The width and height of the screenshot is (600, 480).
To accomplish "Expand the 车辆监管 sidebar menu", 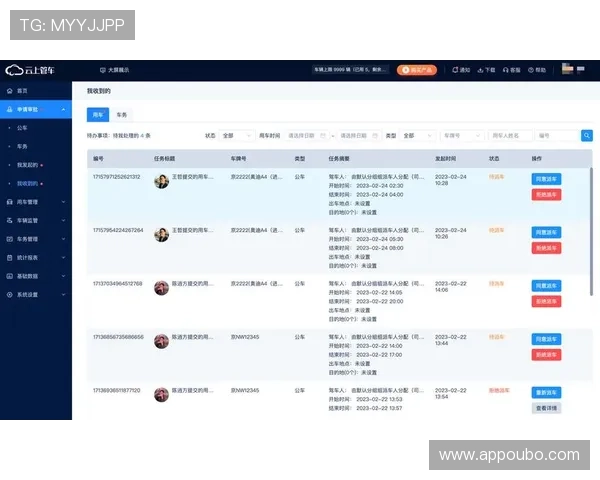I will pyautogui.click(x=36, y=220).
